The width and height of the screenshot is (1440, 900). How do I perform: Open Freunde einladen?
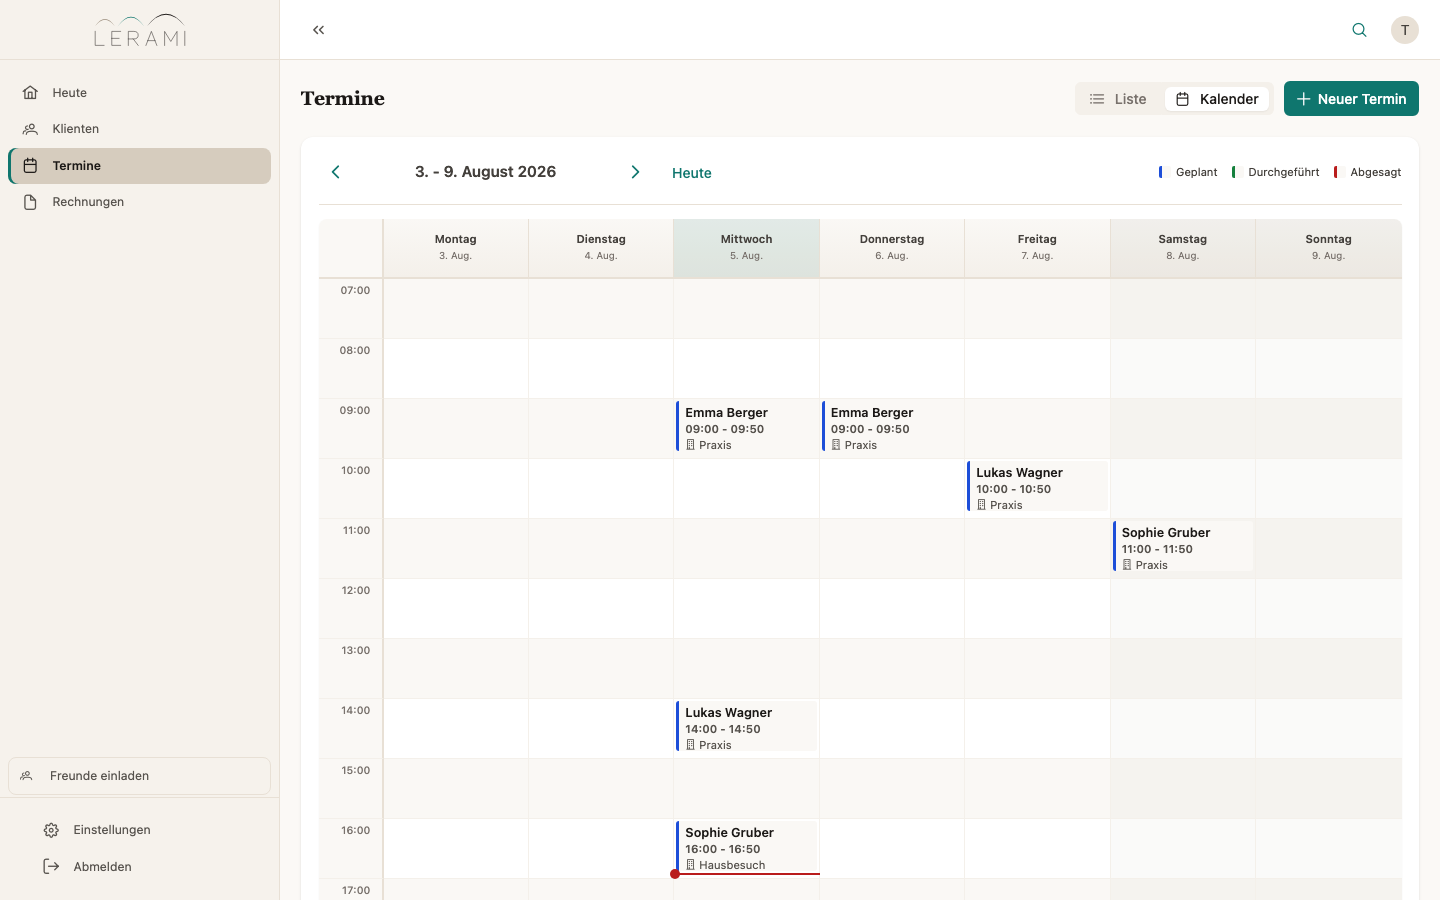tap(140, 776)
